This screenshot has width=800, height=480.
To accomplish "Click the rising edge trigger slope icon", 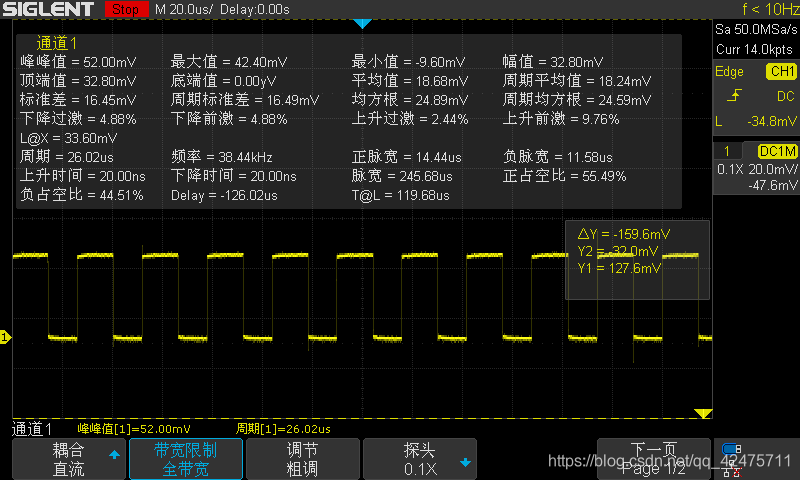I will (x=734, y=95).
